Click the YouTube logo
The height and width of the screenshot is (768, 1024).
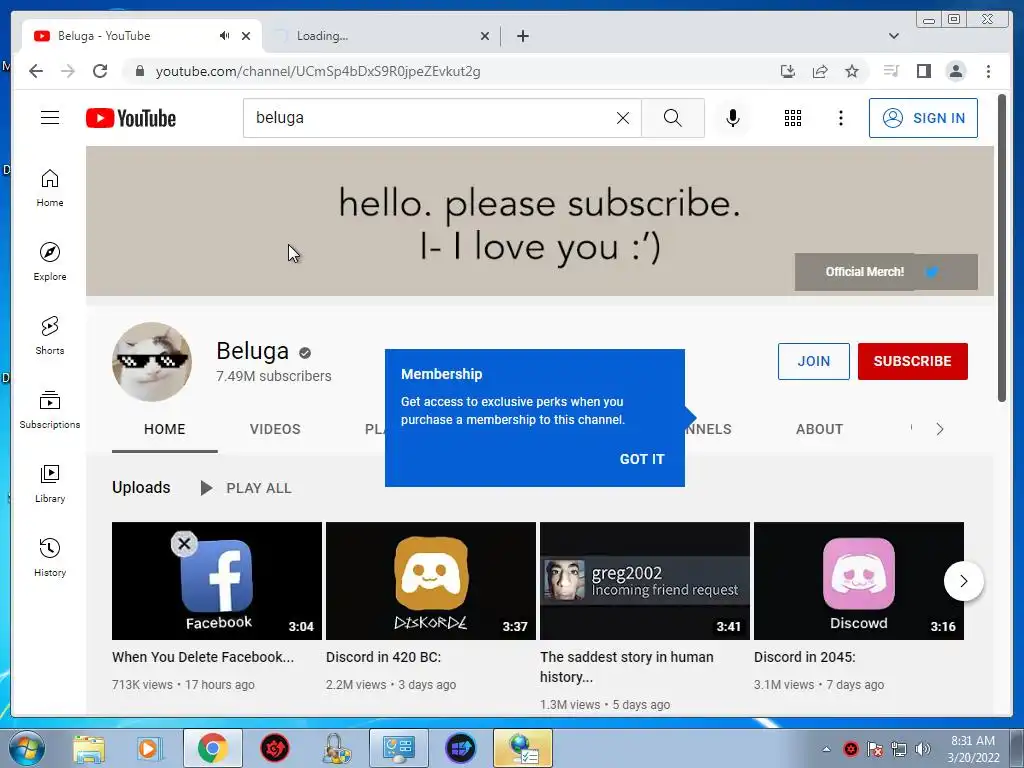pos(131,118)
